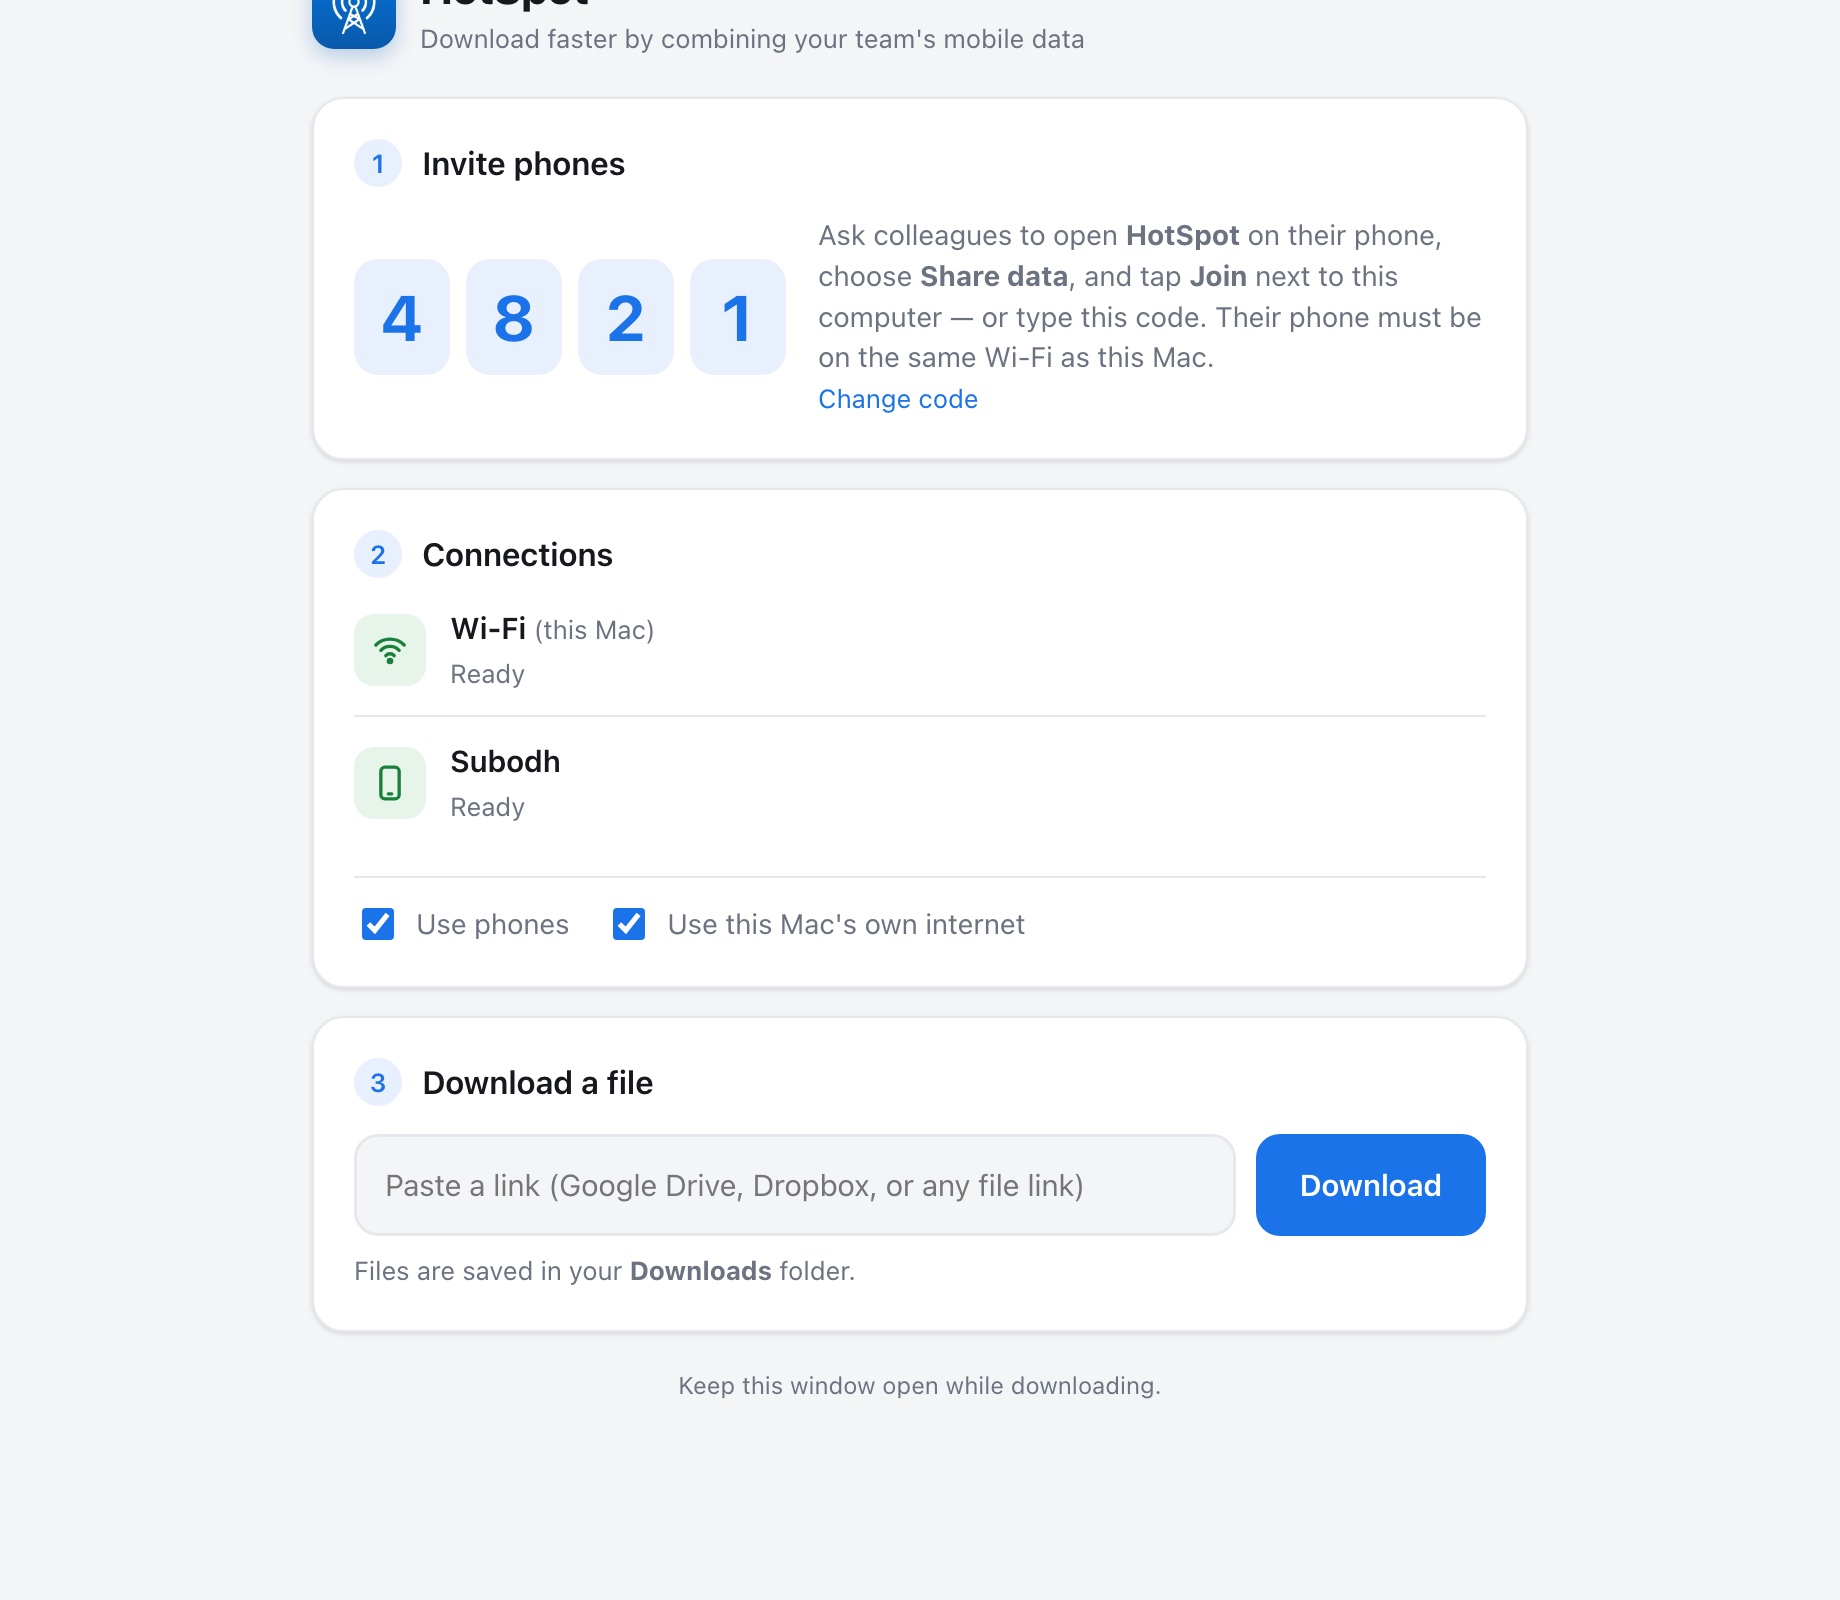Screen dimensions: 1840x1600
Task: Select the Wi-Fi (this Mac) connection row
Action: (920, 650)
